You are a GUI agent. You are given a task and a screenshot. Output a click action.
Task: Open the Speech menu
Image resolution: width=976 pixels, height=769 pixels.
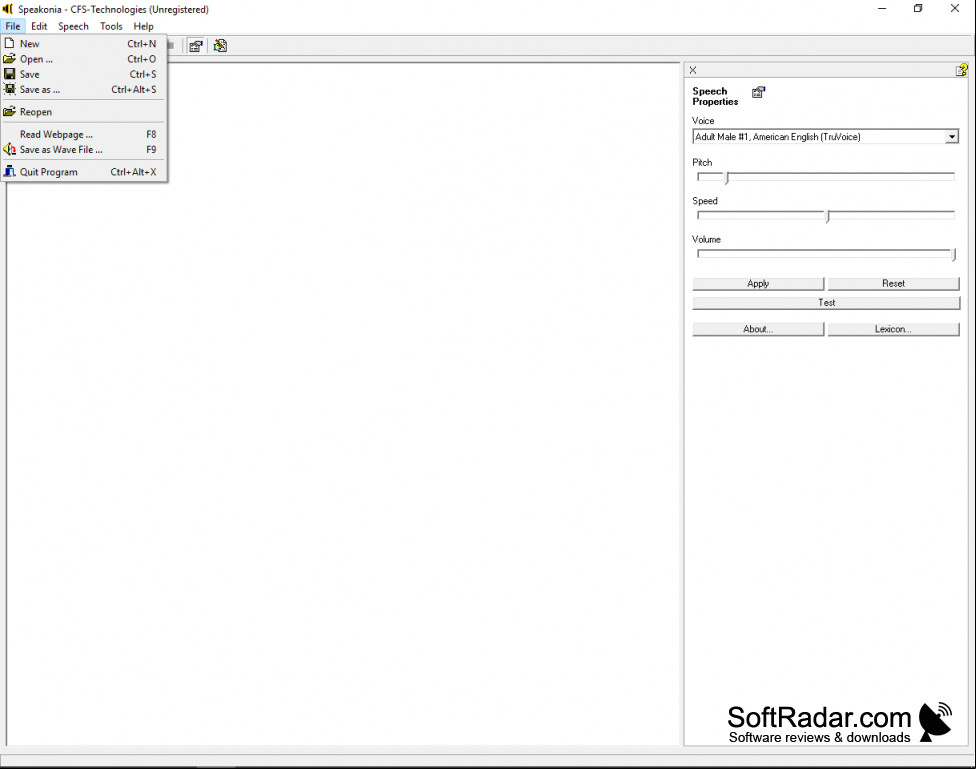(x=73, y=26)
